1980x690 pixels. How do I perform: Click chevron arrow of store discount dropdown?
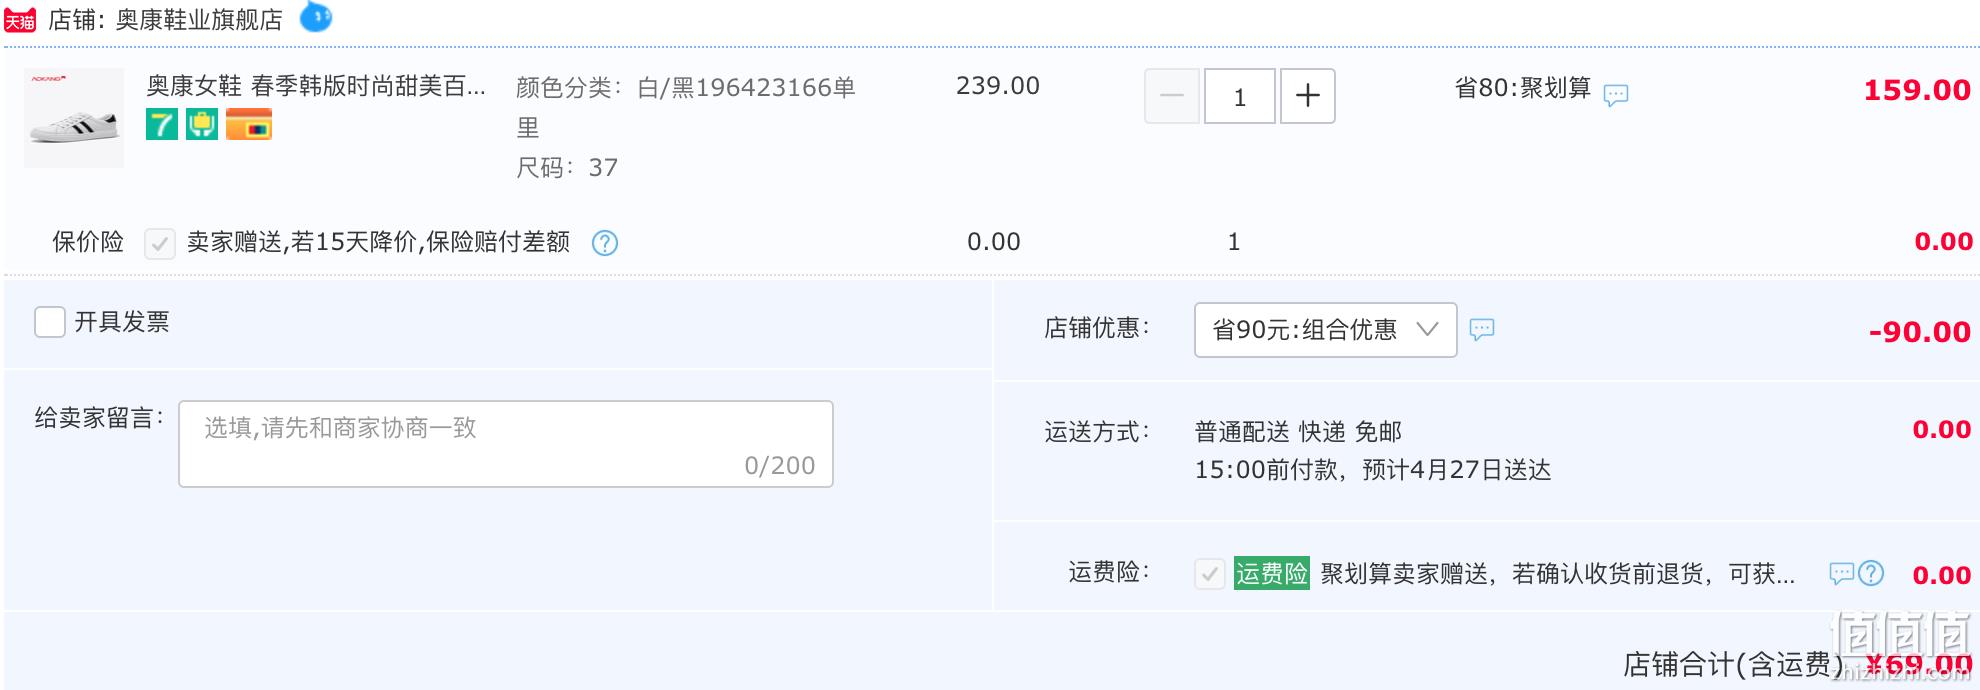pyautogui.click(x=1428, y=329)
